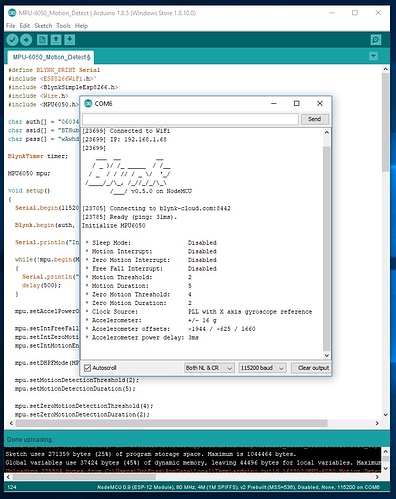The image size is (396, 499).
Task: Click the Send button in COM6
Action: tap(315, 119)
